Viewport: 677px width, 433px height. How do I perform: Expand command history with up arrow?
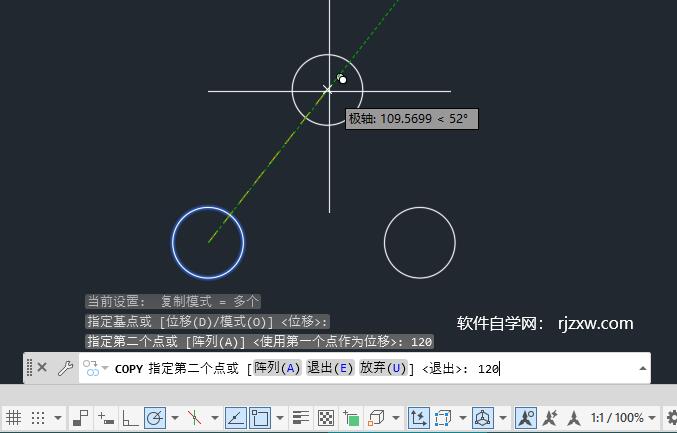click(x=642, y=368)
